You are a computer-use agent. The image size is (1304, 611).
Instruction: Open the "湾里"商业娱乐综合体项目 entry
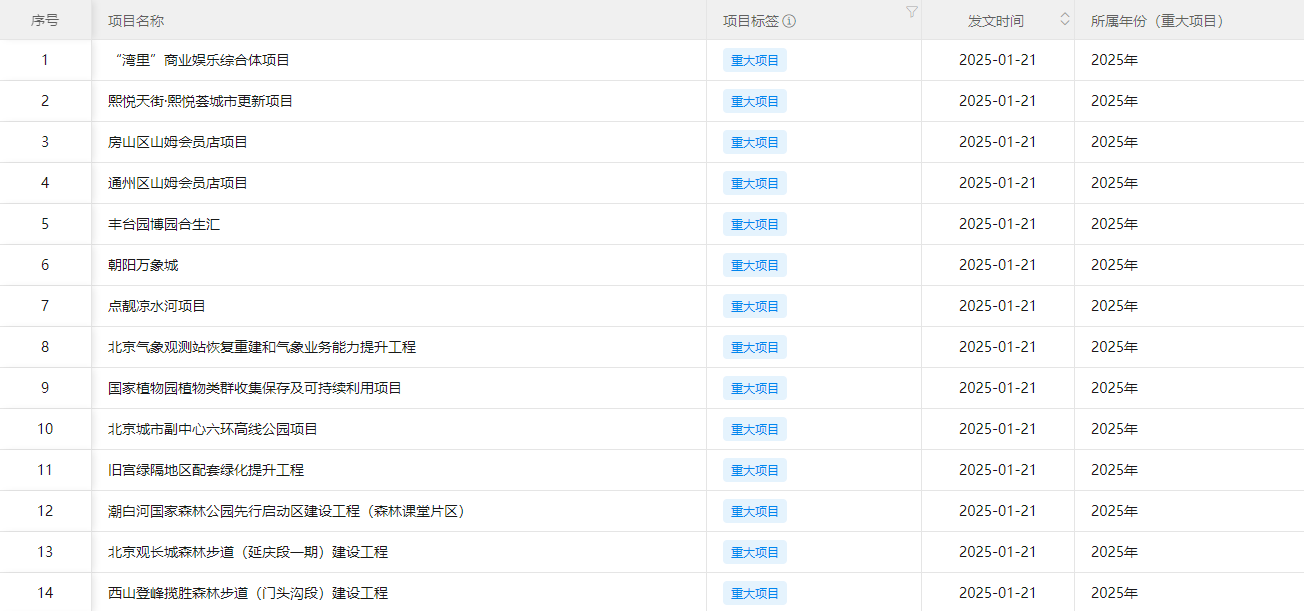point(200,60)
